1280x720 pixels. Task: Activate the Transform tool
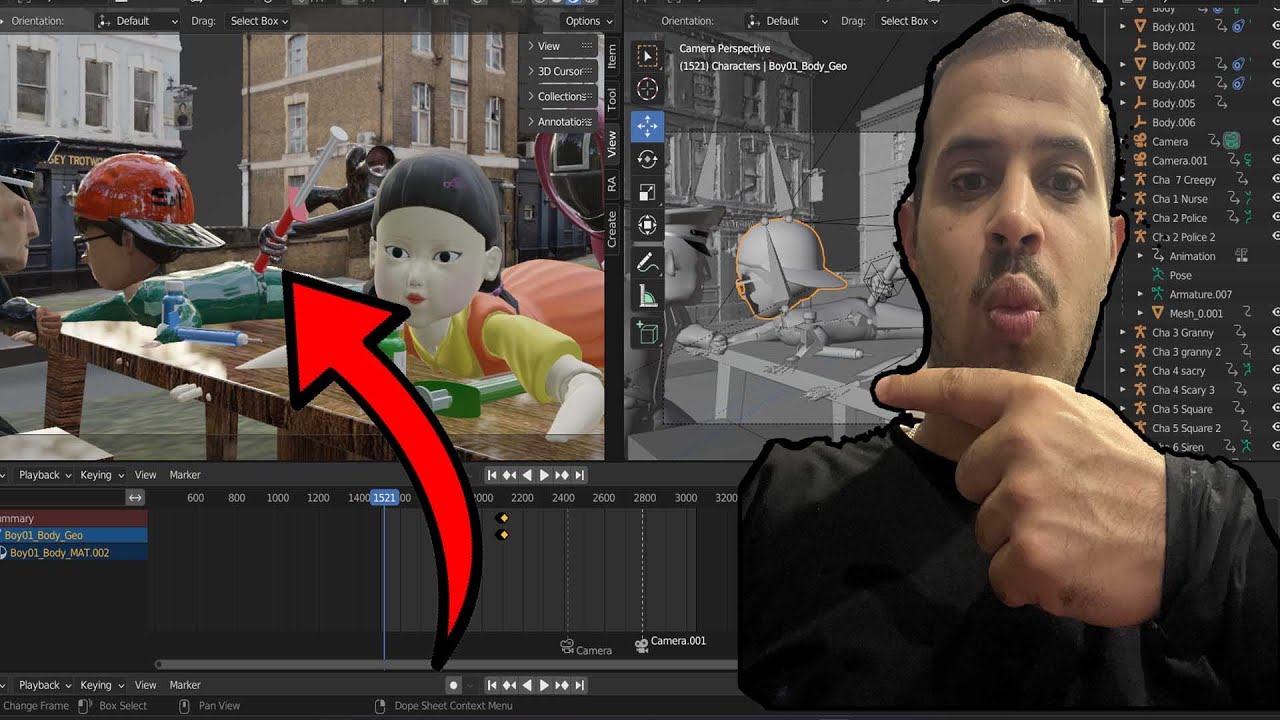pyautogui.click(x=647, y=226)
